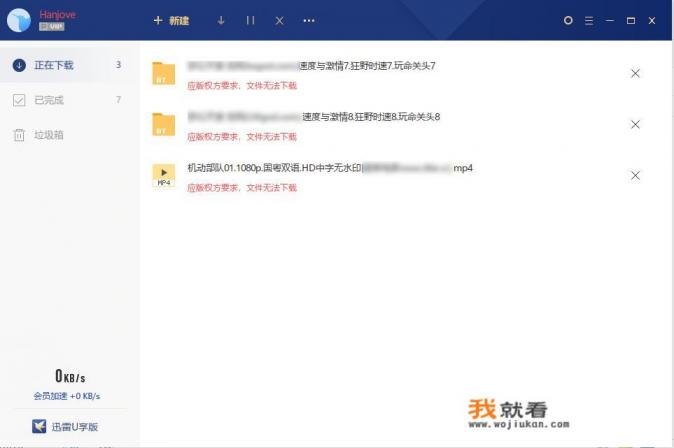This screenshot has width=674, height=448.
Task: Open settings via the circular gear icon
Action: tap(568, 20)
